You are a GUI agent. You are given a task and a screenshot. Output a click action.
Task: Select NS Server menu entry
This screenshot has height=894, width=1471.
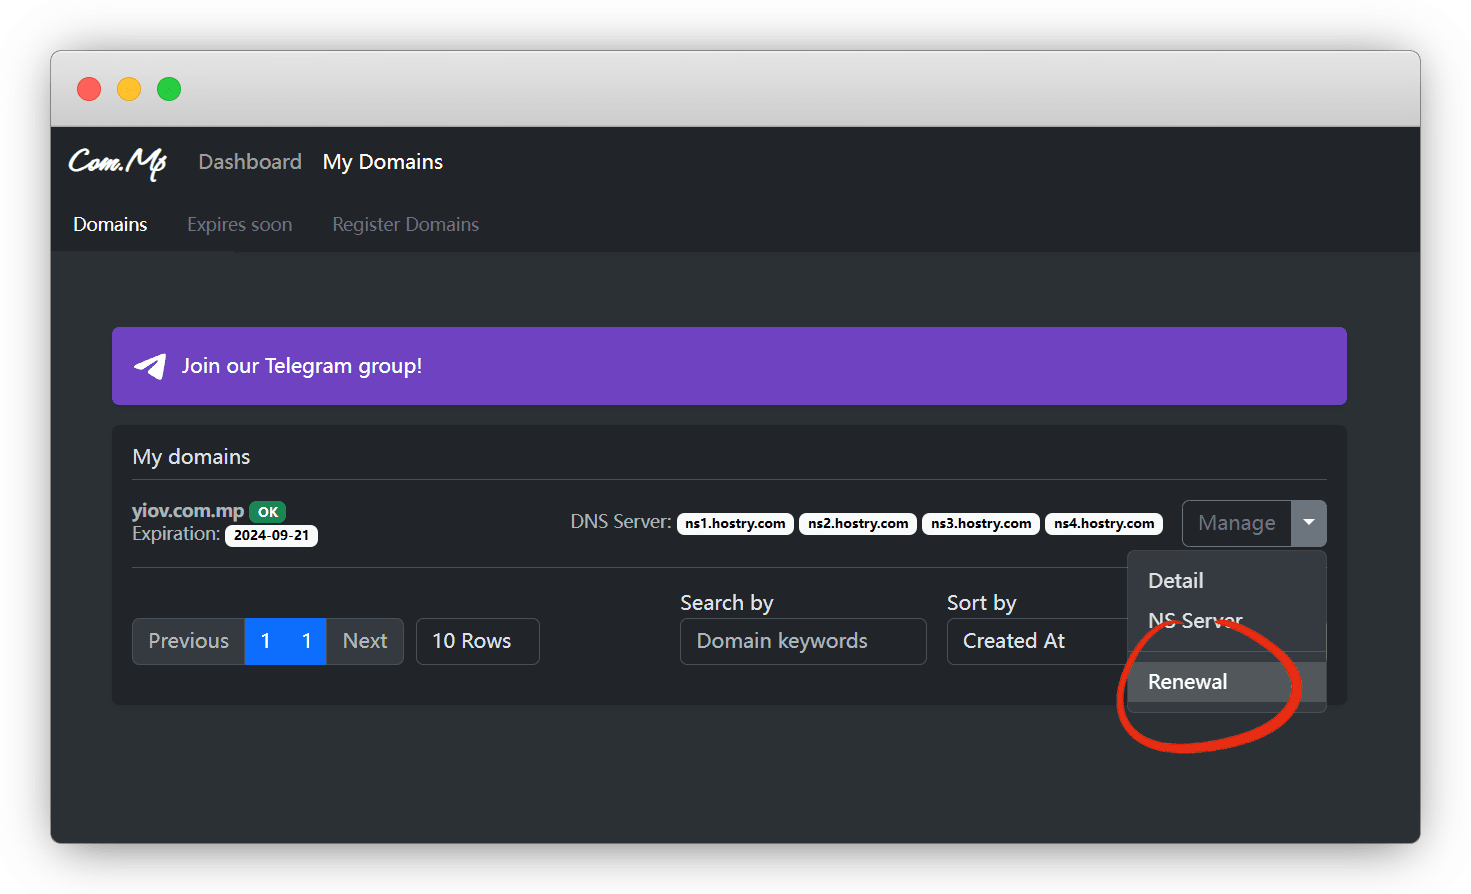point(1195,621)
